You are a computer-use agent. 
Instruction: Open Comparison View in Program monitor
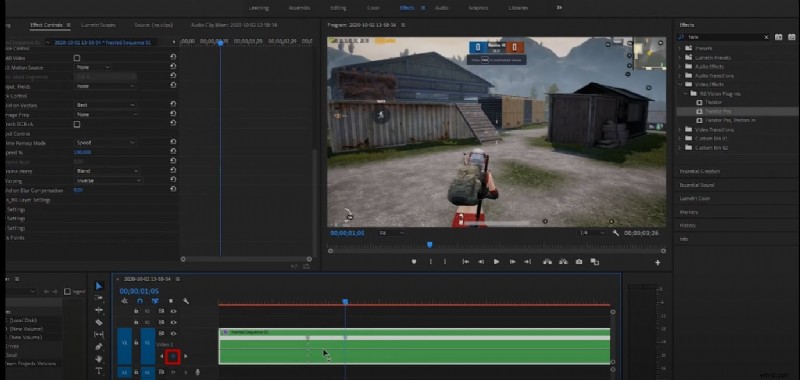594,262
